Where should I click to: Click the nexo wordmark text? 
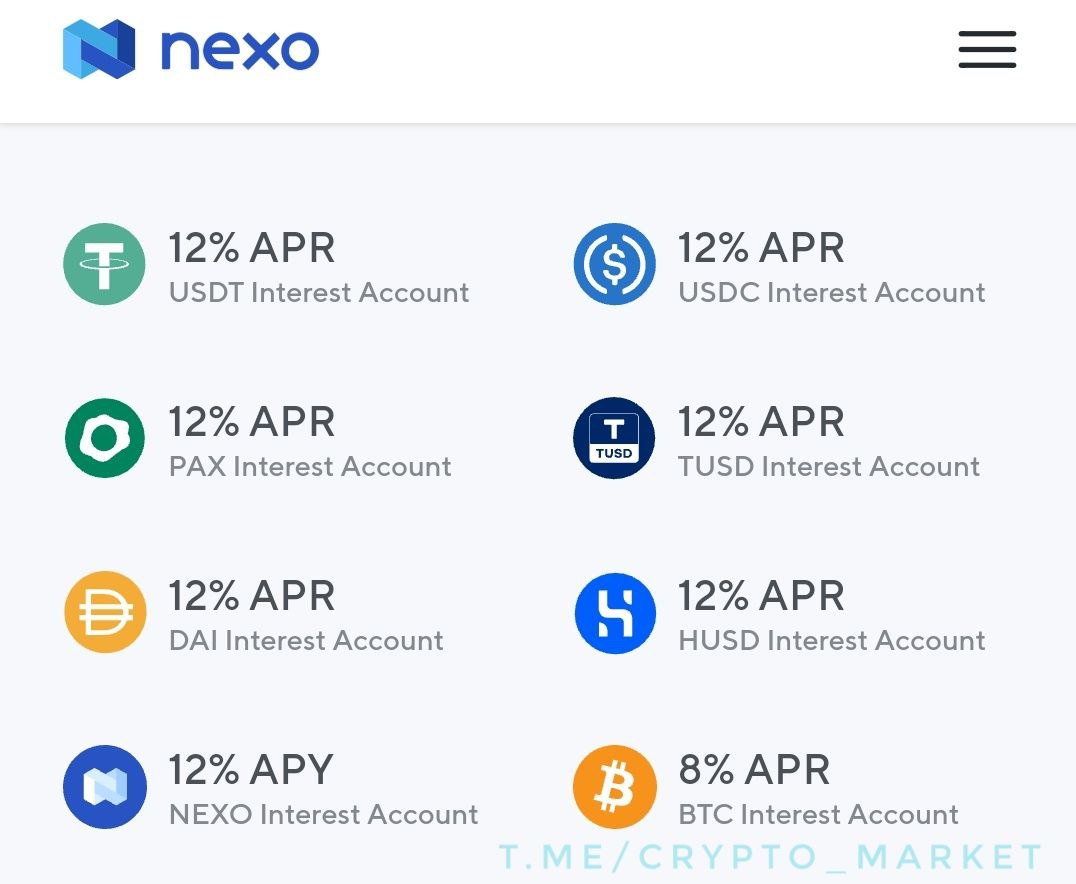pyautogui.click(x=239, y=50)
